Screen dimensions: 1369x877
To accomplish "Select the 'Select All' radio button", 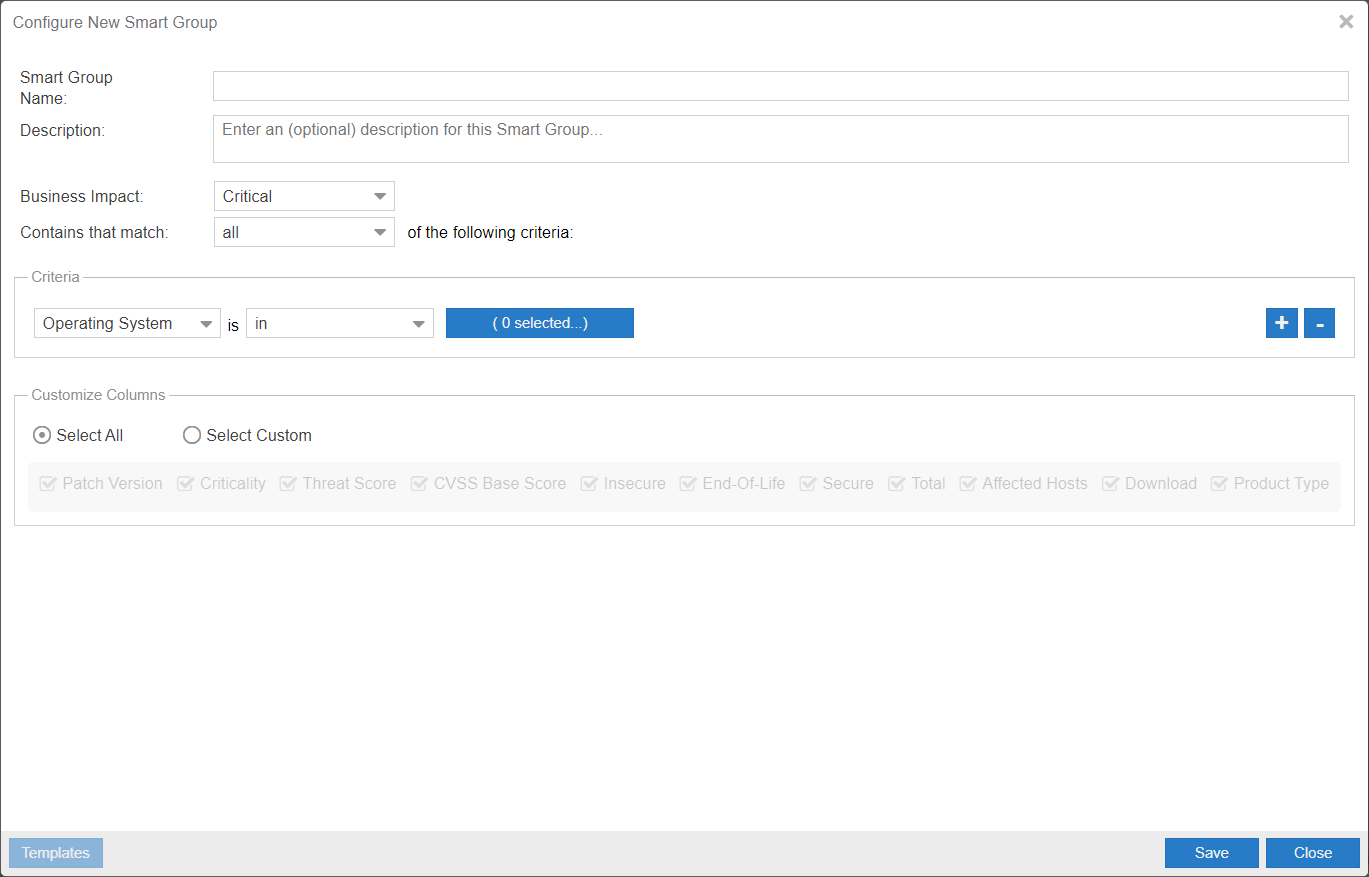I will click(x=42, y=435).
